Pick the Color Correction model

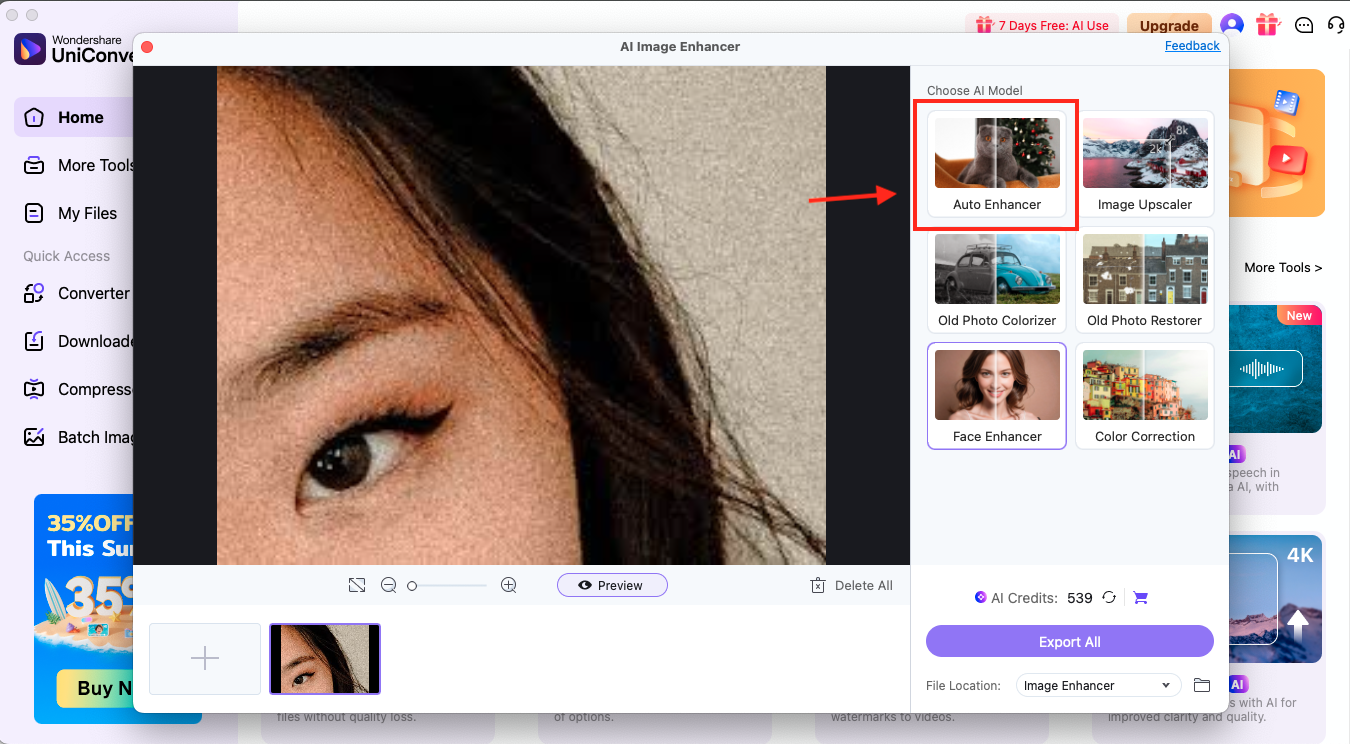coord(1145,396)
